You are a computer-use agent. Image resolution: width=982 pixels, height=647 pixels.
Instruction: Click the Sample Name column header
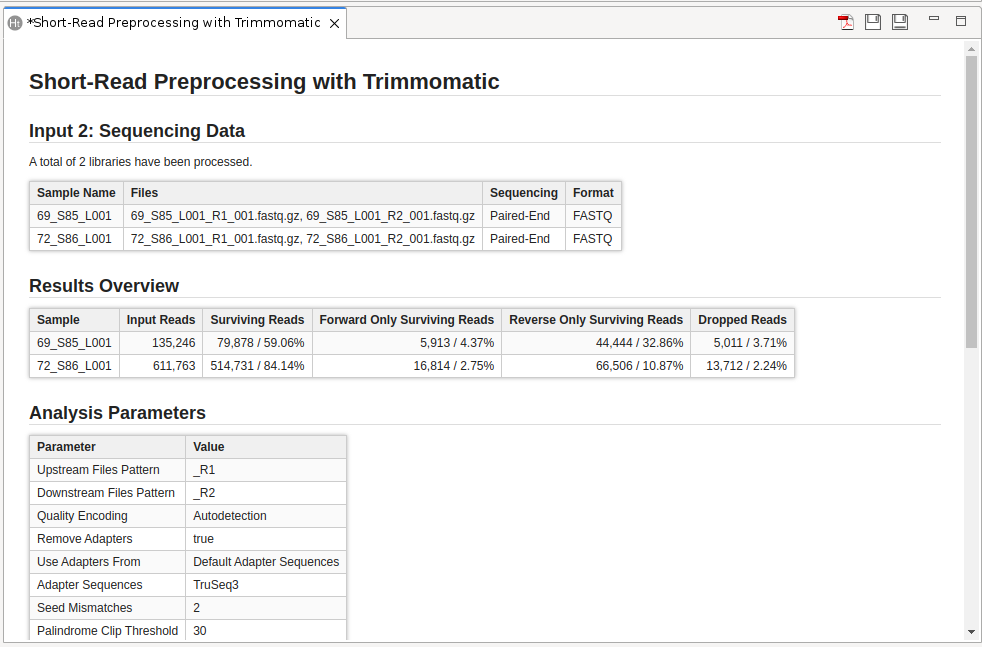tap(76, 193)
